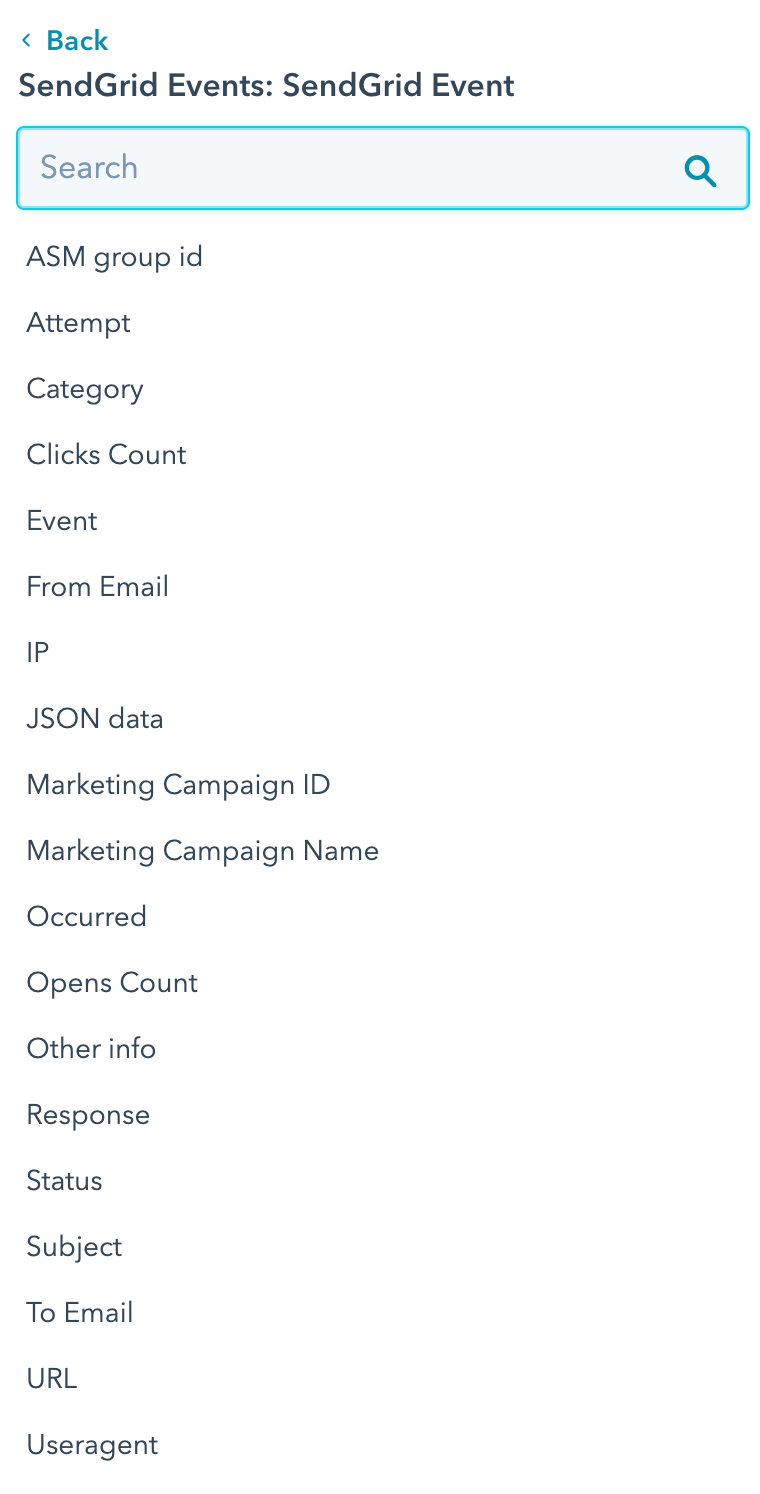Select the Event property
The height and width of the screenshot is (1494, 760).
click(62, 521)
